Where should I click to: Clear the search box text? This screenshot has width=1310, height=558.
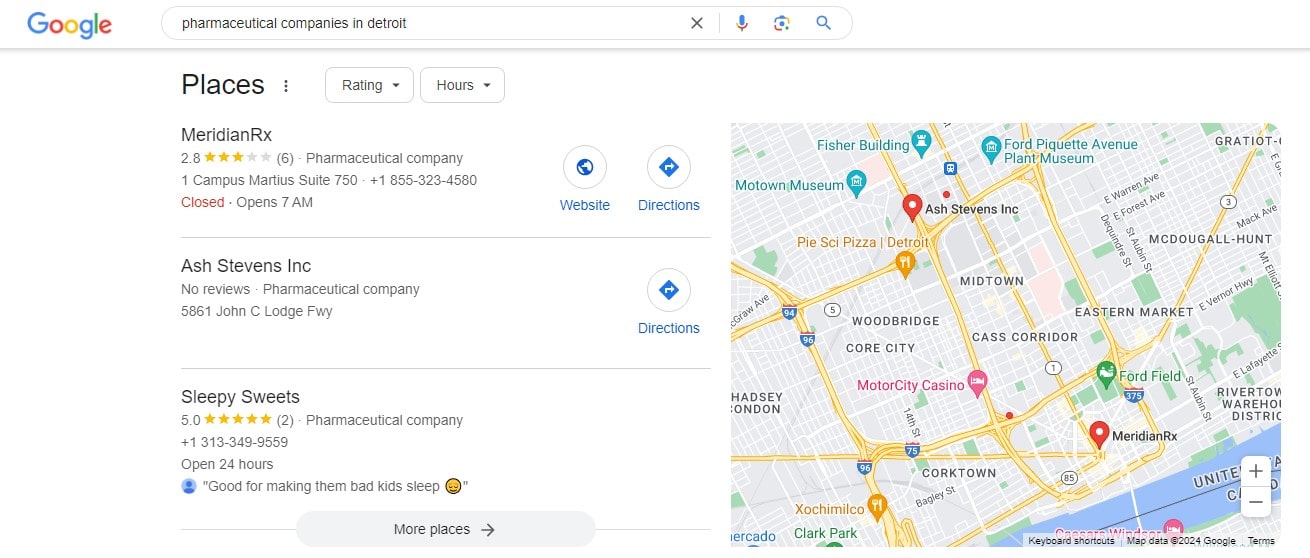(x=697, y=23)
